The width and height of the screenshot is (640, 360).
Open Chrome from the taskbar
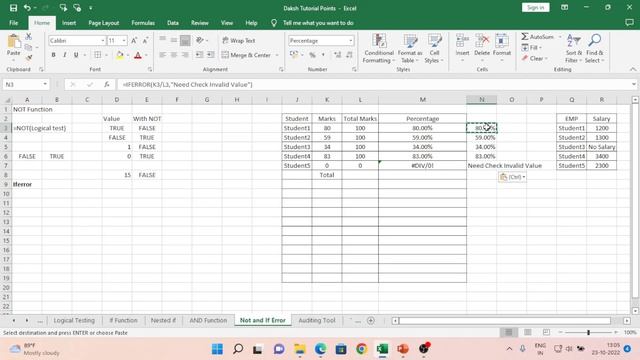pyautogui.click(x=362, y=349)
